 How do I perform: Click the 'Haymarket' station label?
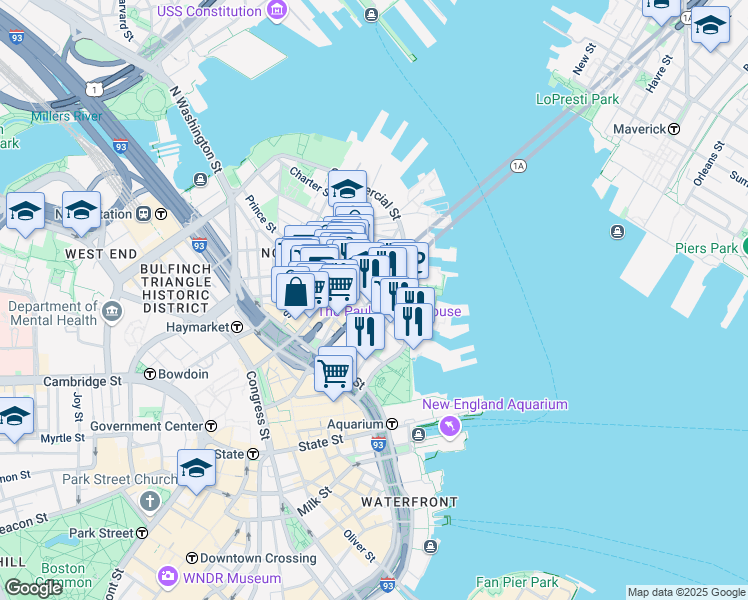click(197, 327)
